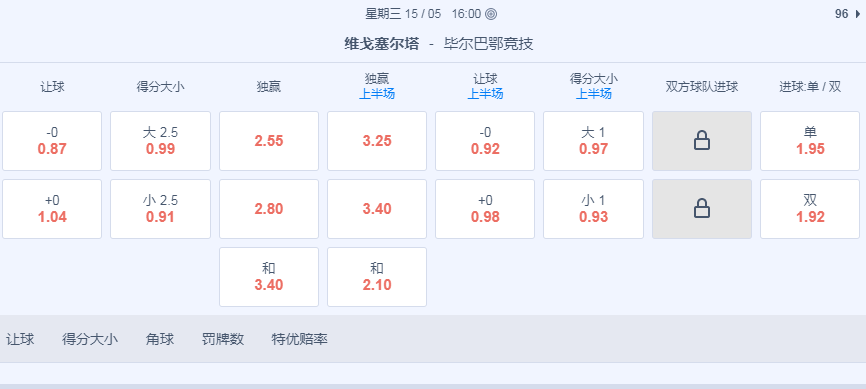
Task: Pick over 2.5 goals at 0.99
Action: click(x=160, y=141)
